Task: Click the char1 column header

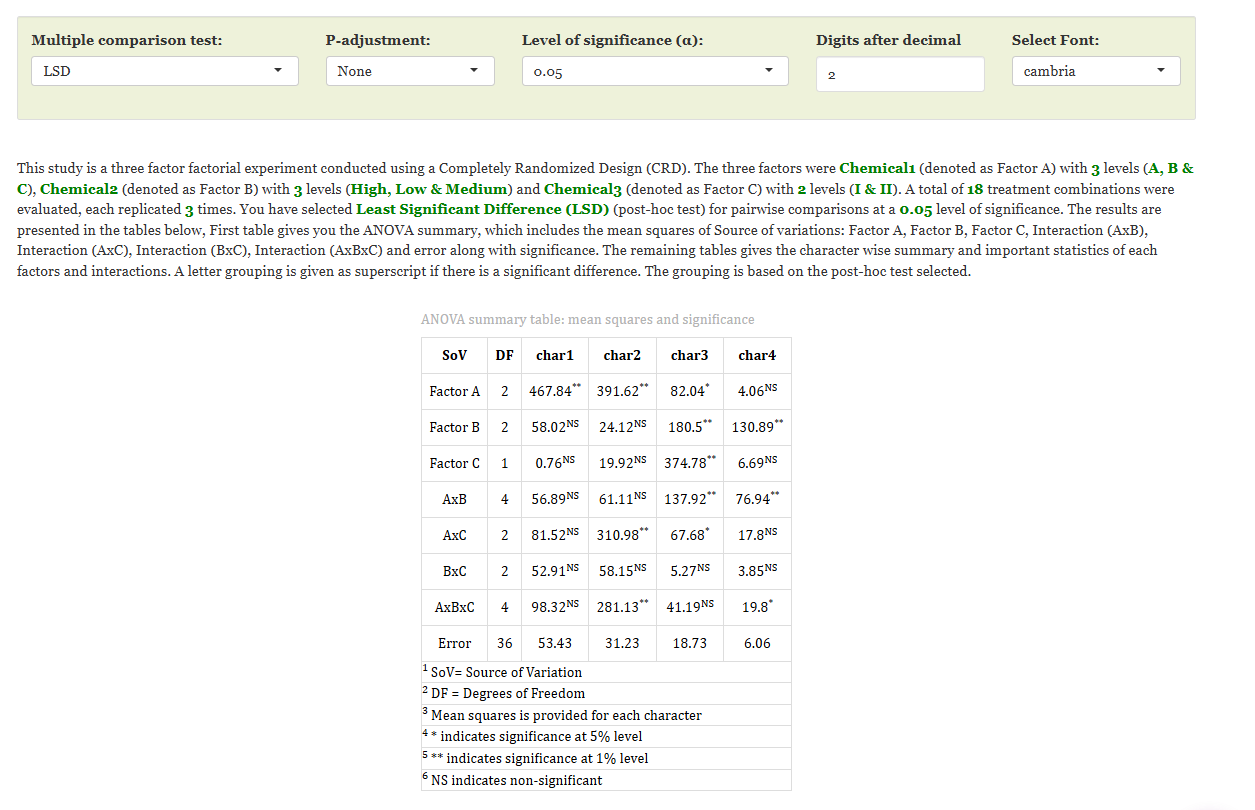Action: [555, 355]
